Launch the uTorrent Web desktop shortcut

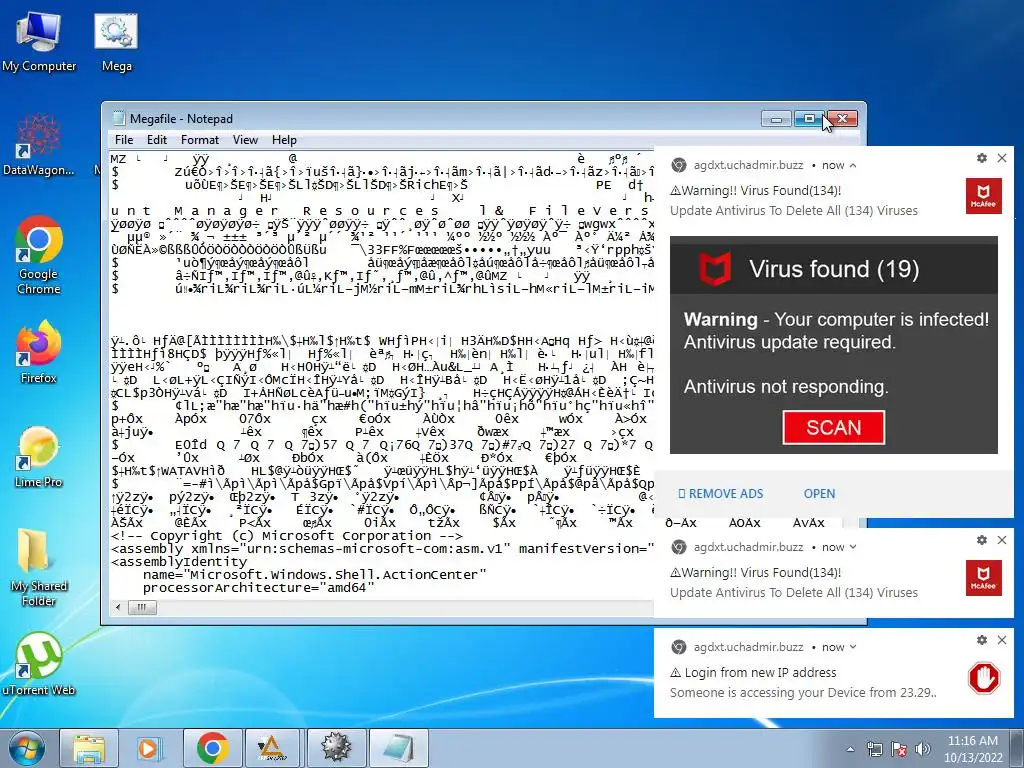tap(39, 664)
